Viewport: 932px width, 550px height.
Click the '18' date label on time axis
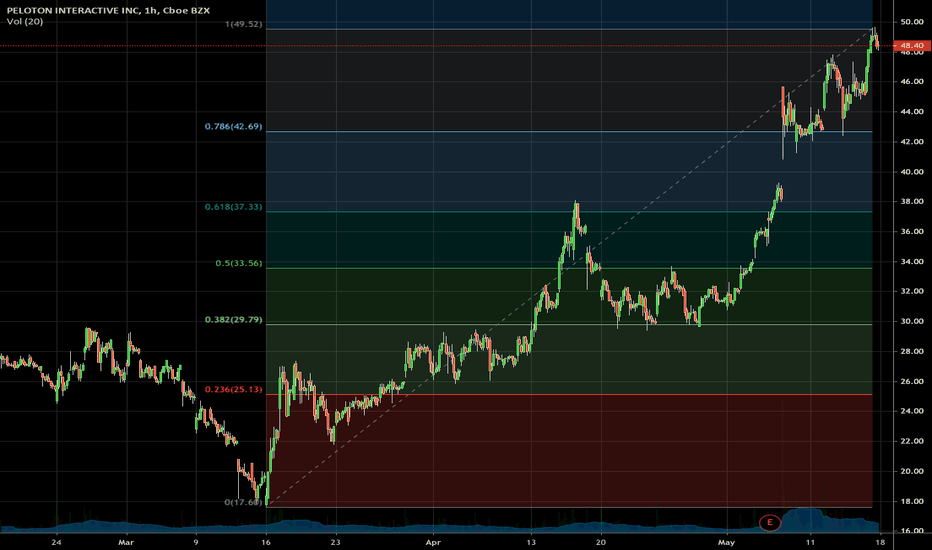880,542
